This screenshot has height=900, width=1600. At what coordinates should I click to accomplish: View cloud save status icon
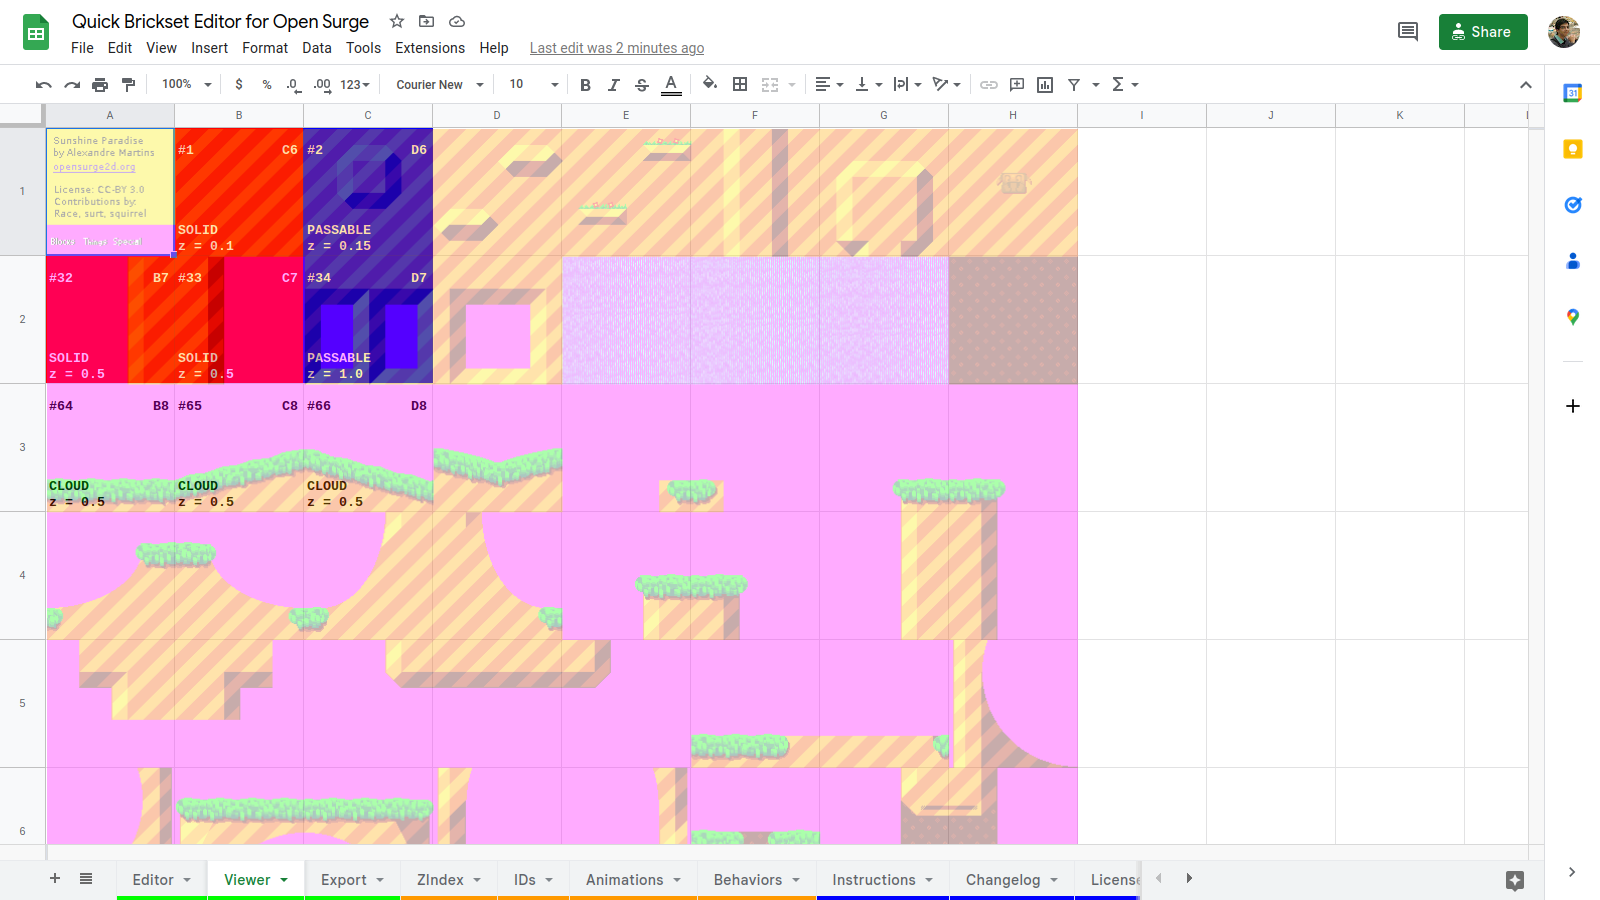click(x=457, y=21)
